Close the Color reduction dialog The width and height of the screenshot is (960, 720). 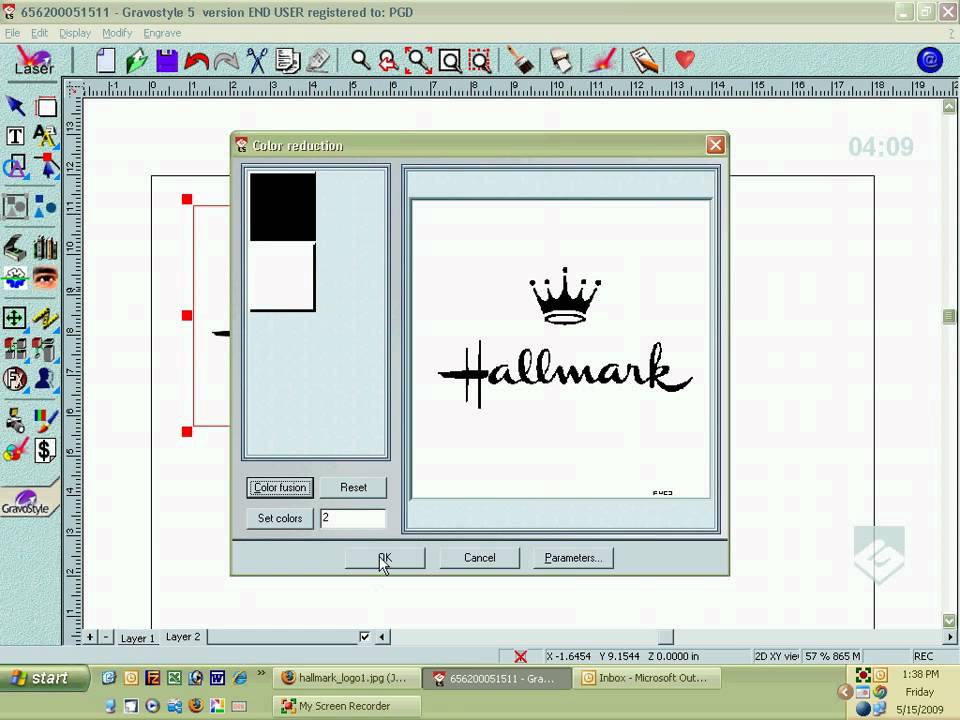coord(715,145)
